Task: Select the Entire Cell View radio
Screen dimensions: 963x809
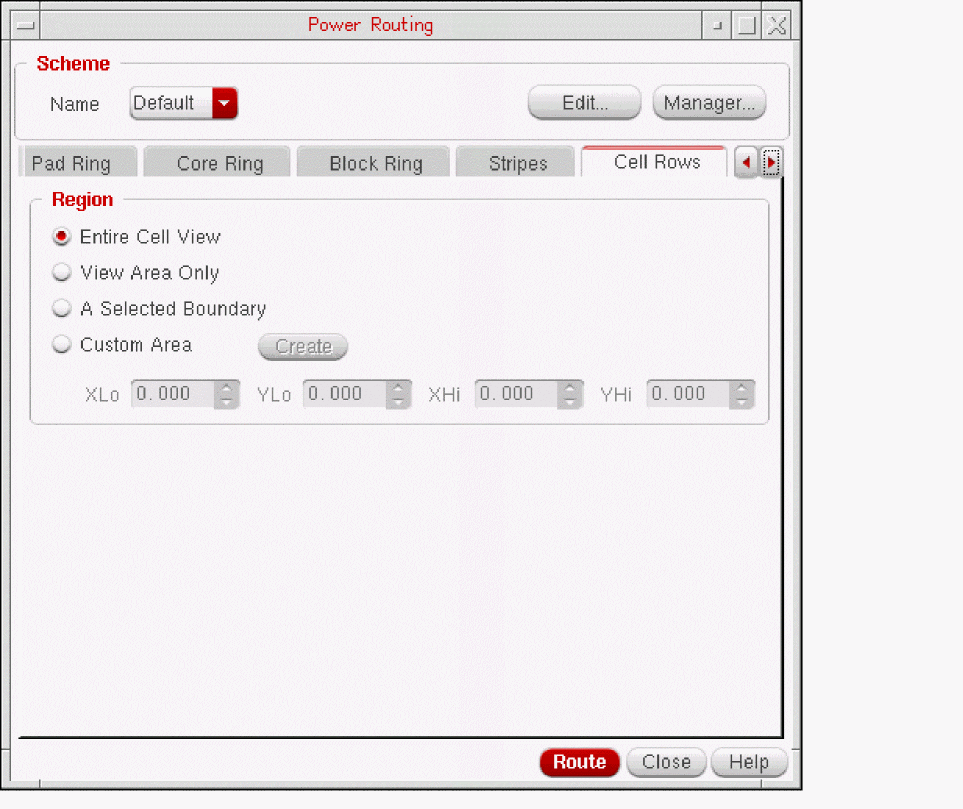Action: (x=61, y=236)
